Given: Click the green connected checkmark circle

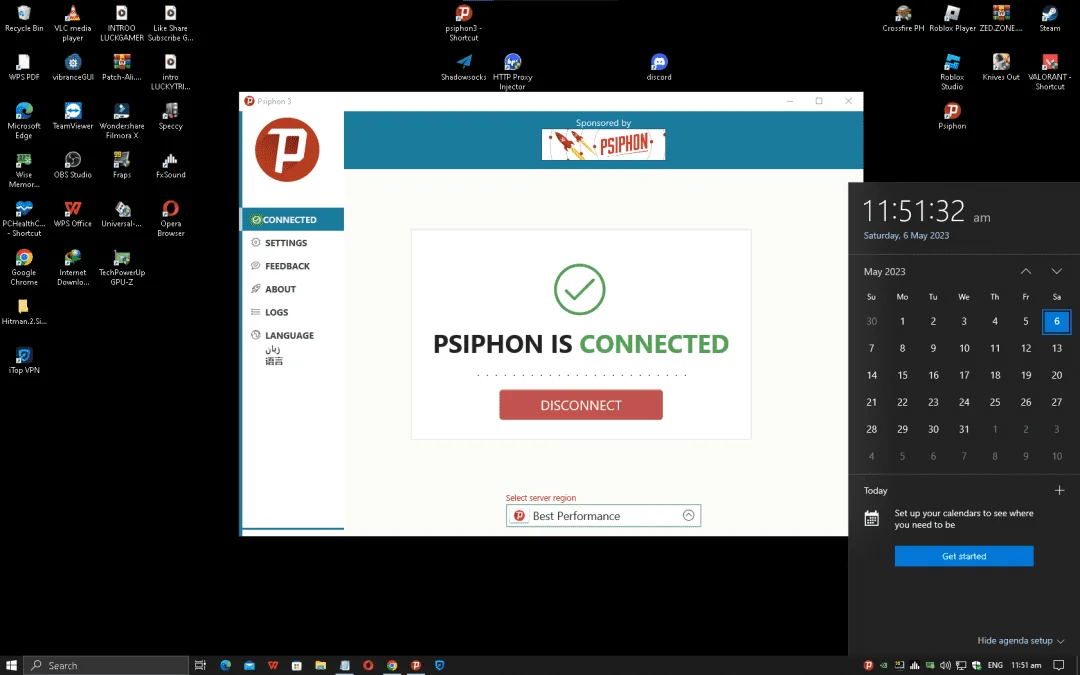Looking at the screenshot, I should point(579,289).
